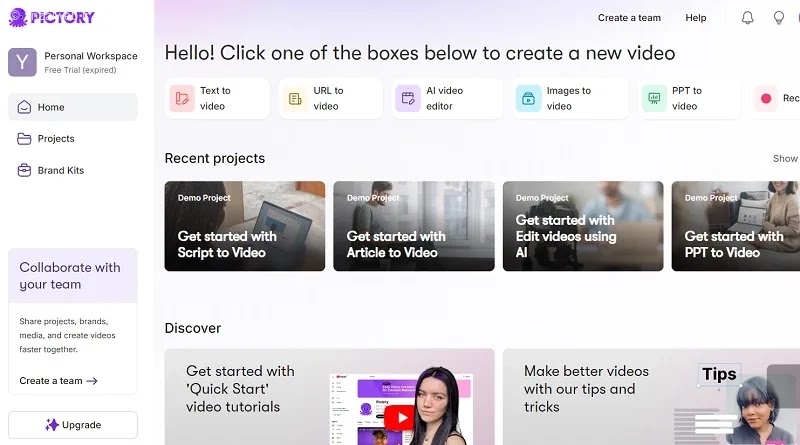Screen dimensions: 800x445
Task: Click the Pictory octopus logo
Action: (18, 17)
